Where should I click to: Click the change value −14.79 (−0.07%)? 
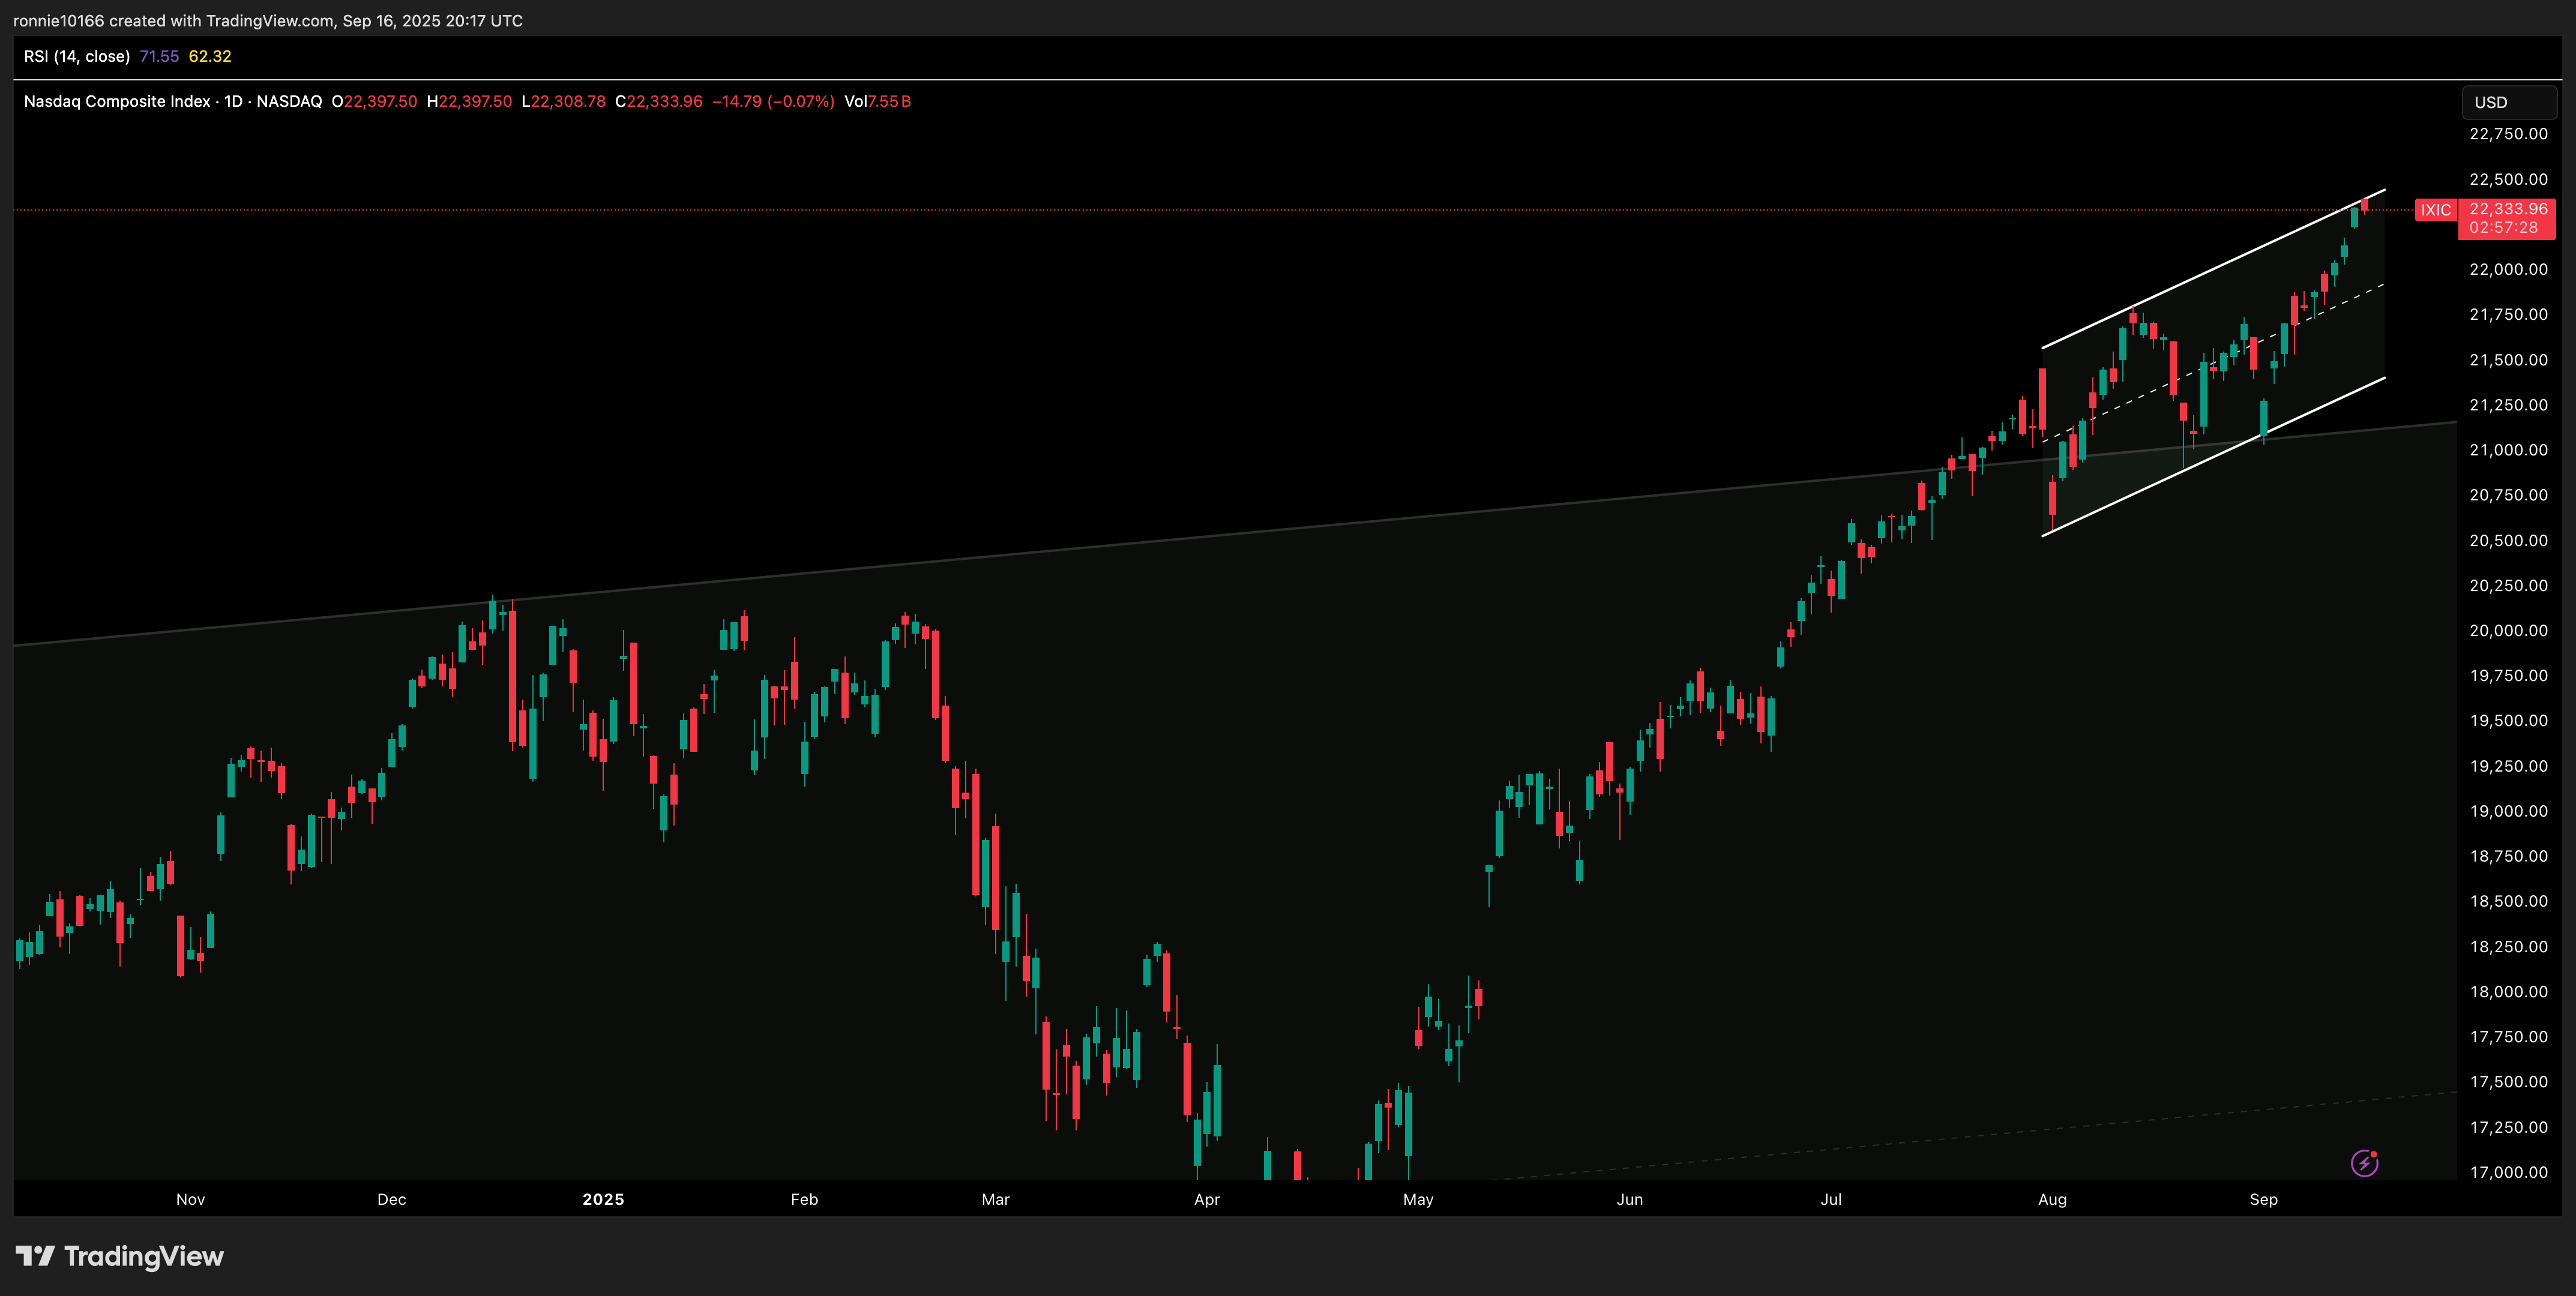773,101
